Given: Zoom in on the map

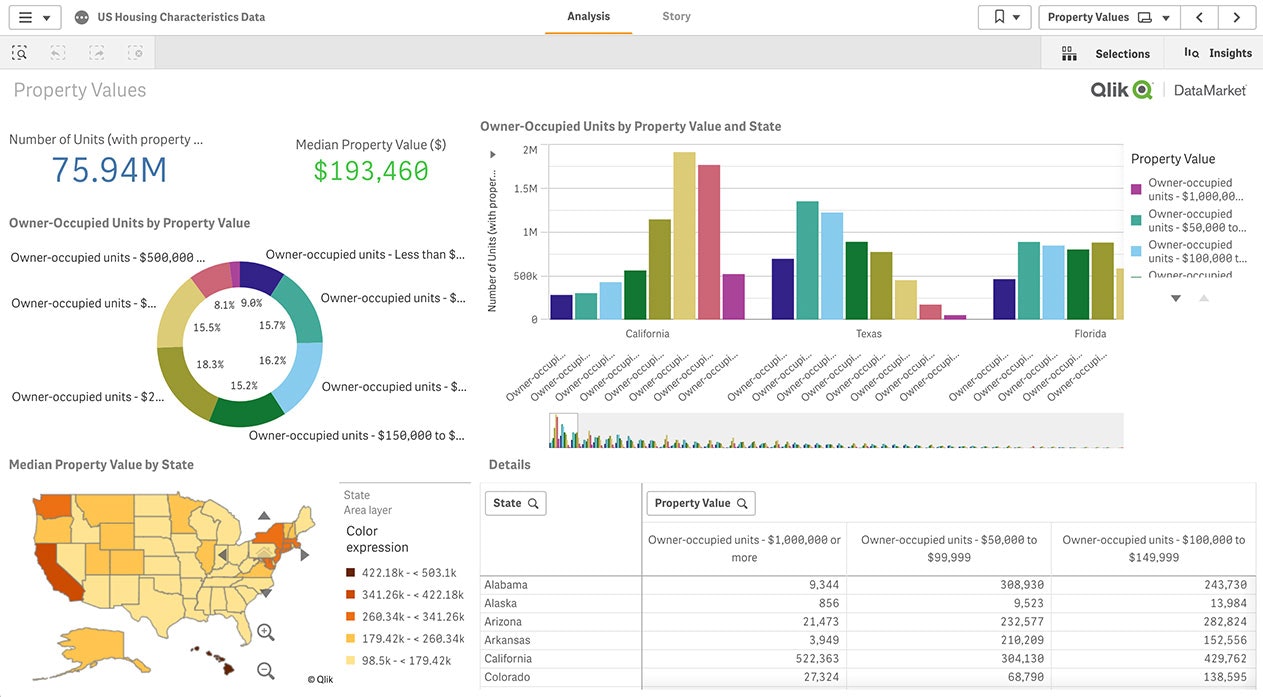Looking at the screenshot, I should pos(265,632).
